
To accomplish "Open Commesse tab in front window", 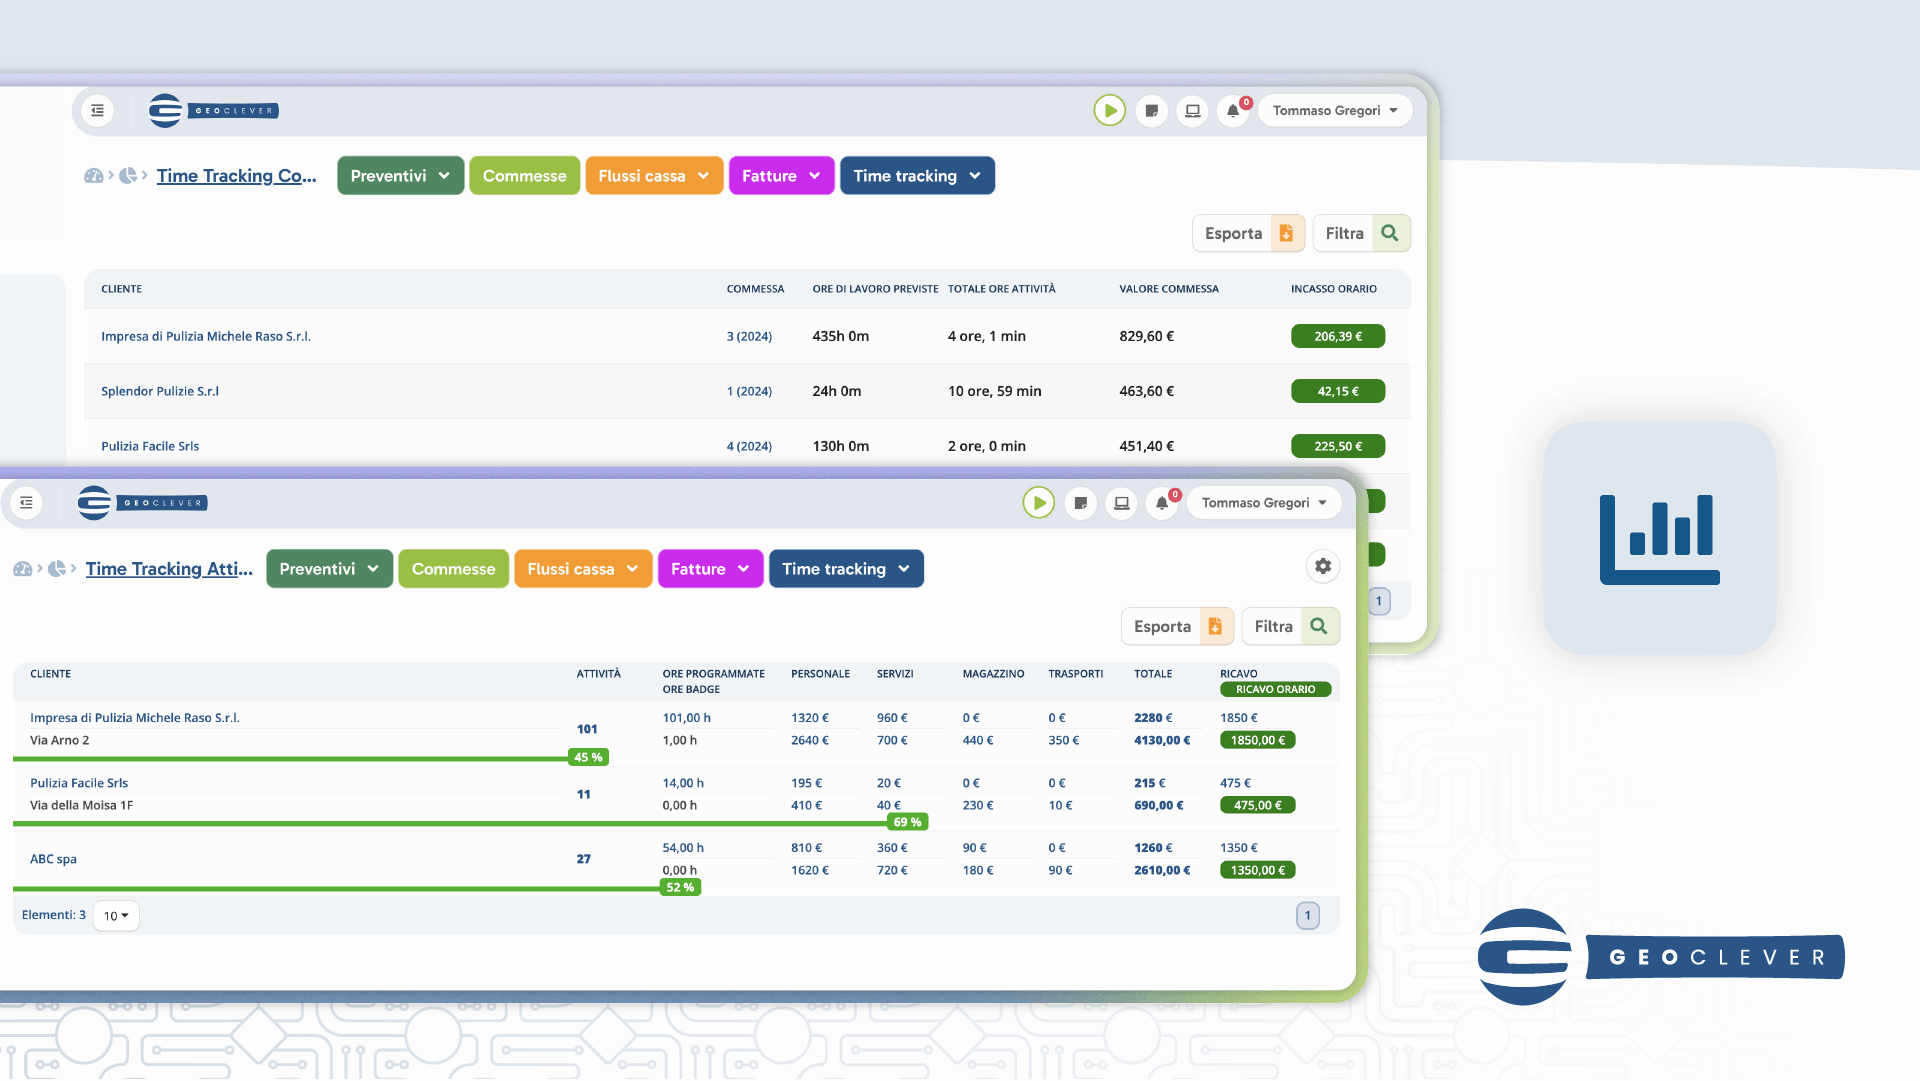I will coord(453,569).
